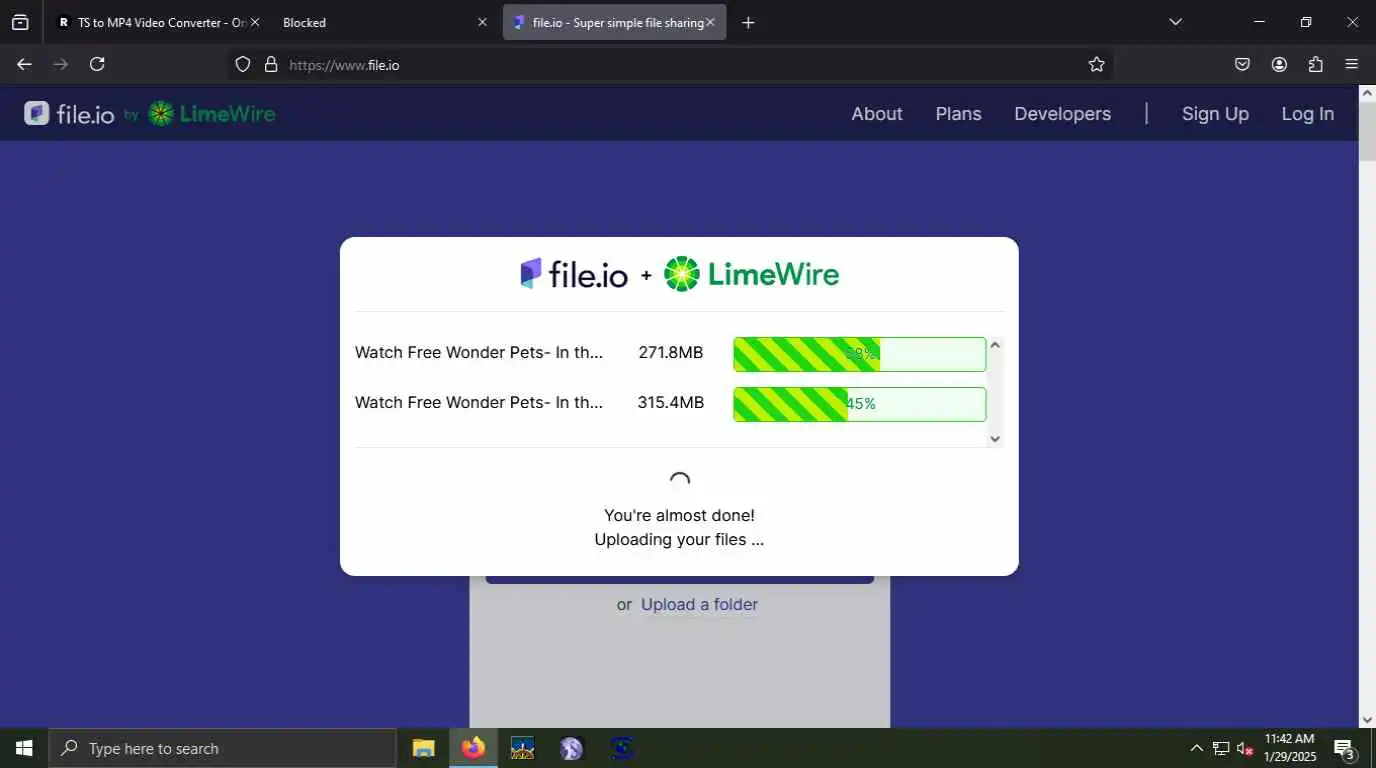This screenshot has height=768, width=1376.
Task: Click the page scrollbar up arrow
Action: click(1367, 93)
